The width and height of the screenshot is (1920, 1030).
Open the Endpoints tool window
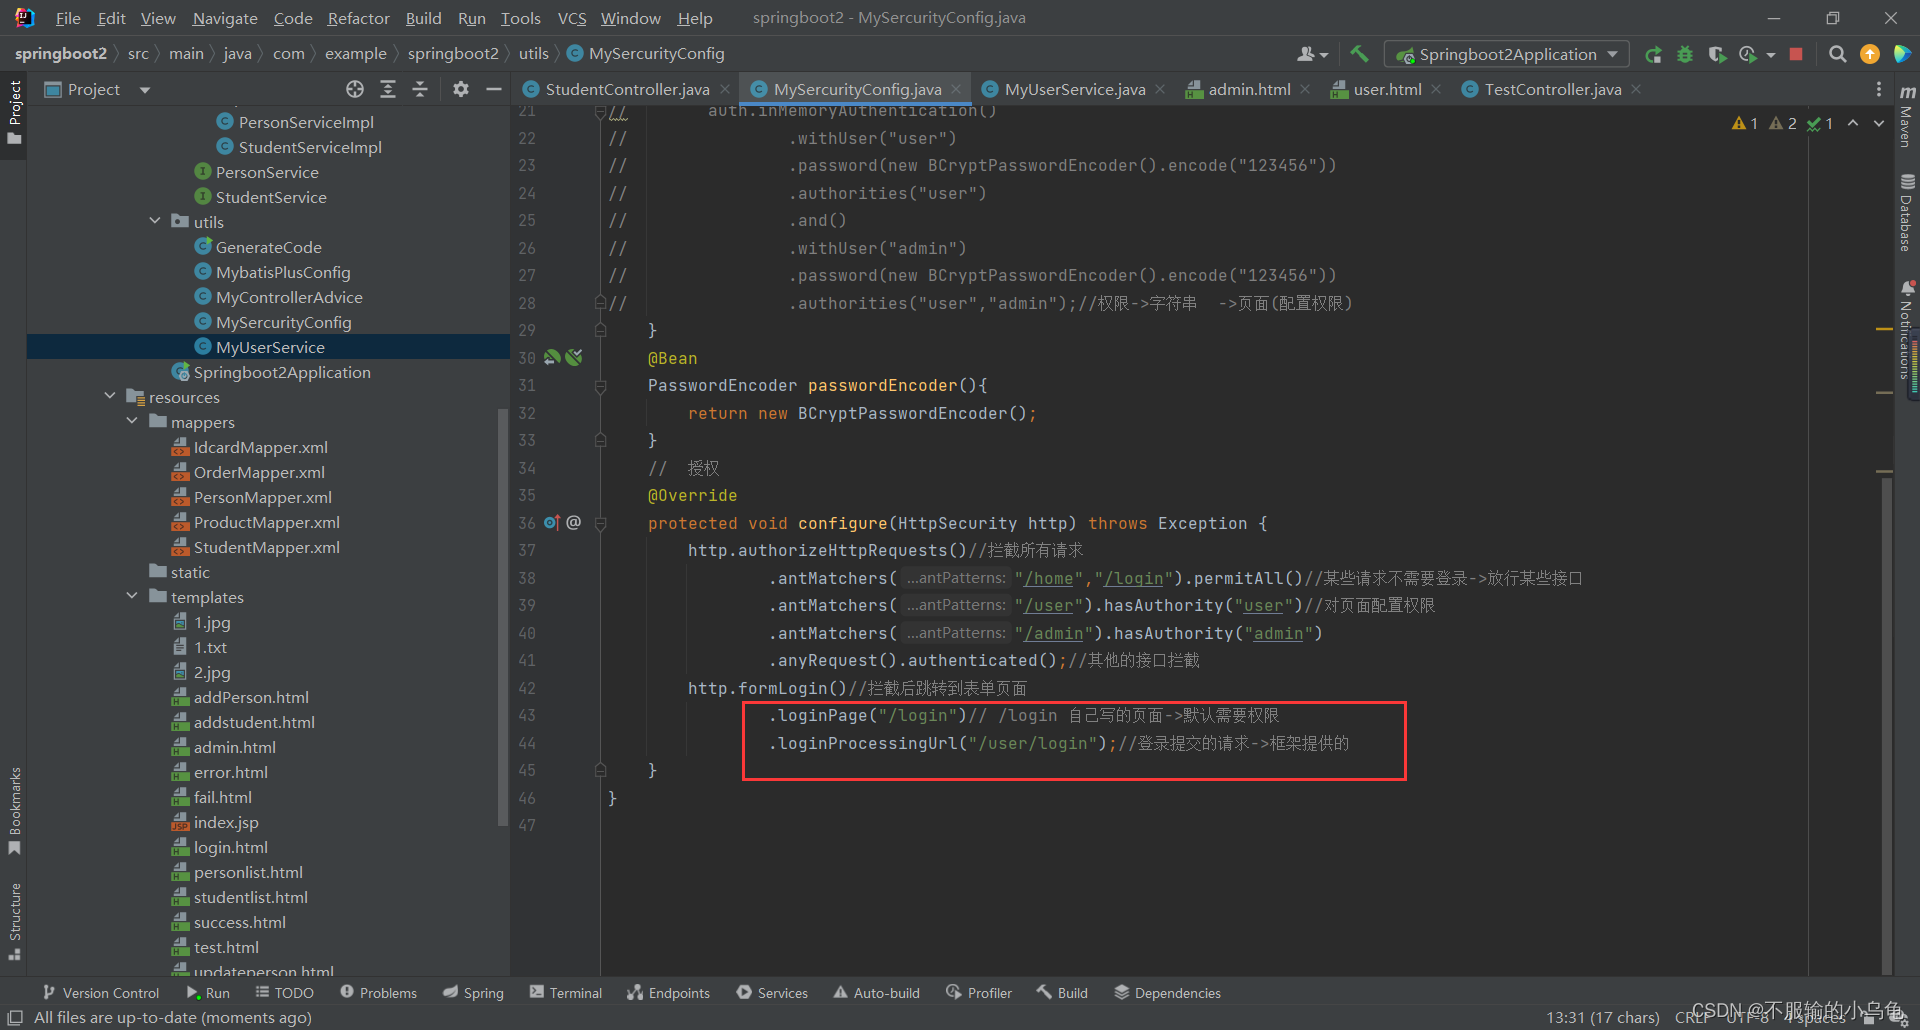[x=668, y=993]
